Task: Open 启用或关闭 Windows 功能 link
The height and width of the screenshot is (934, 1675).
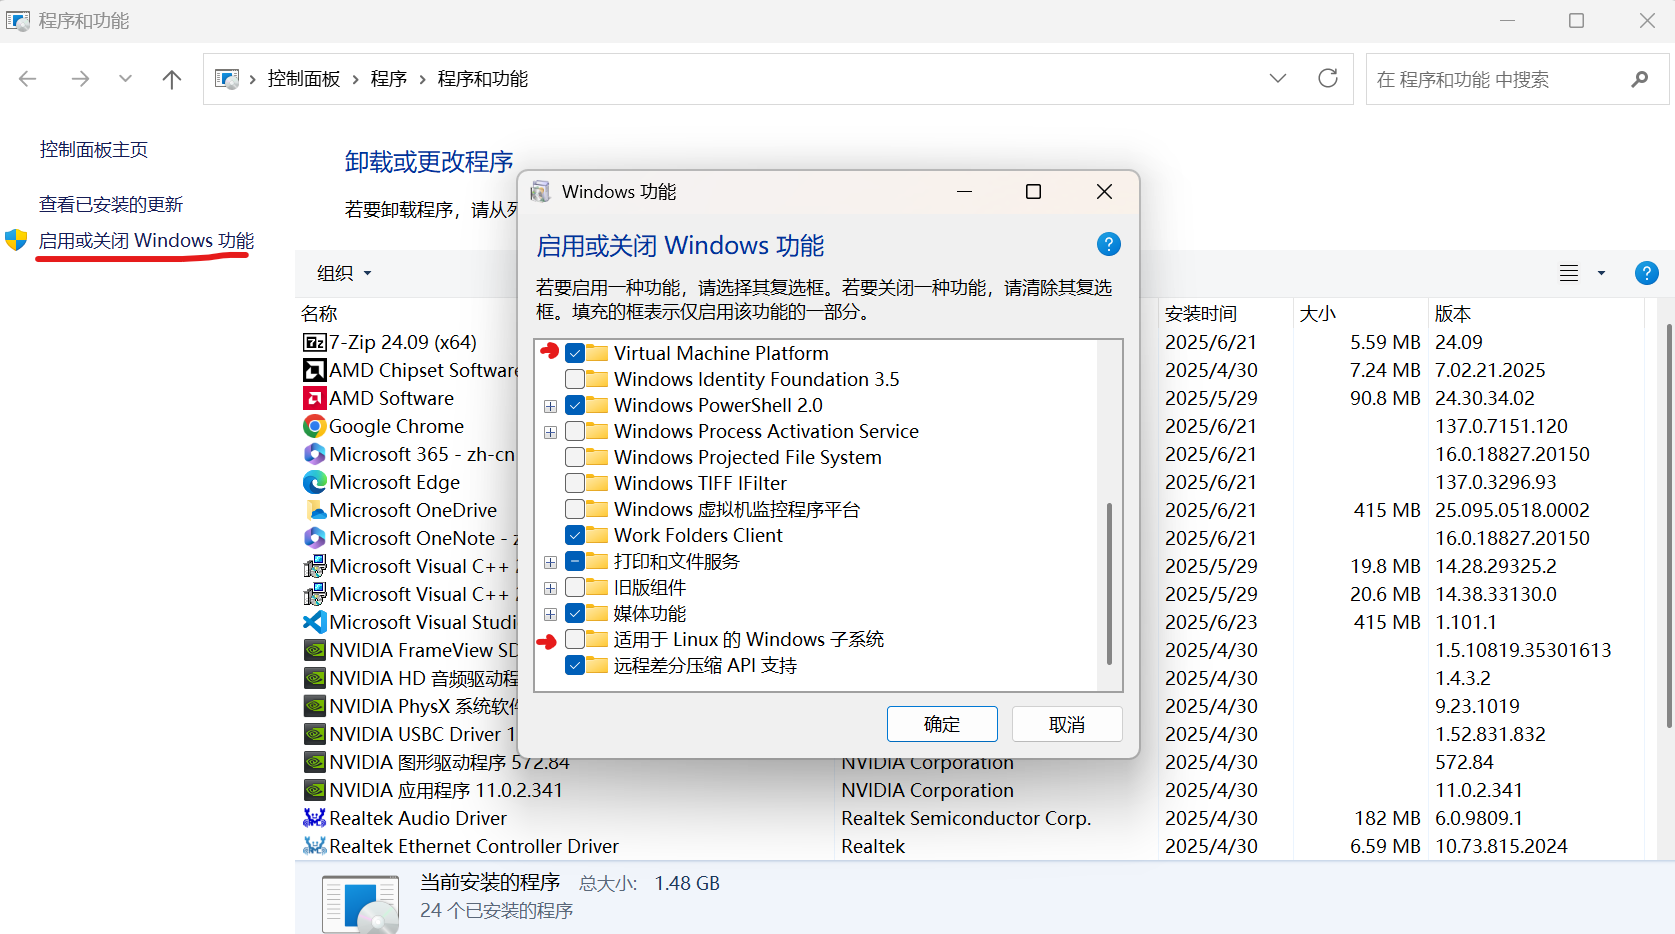Action: (146, 241)
